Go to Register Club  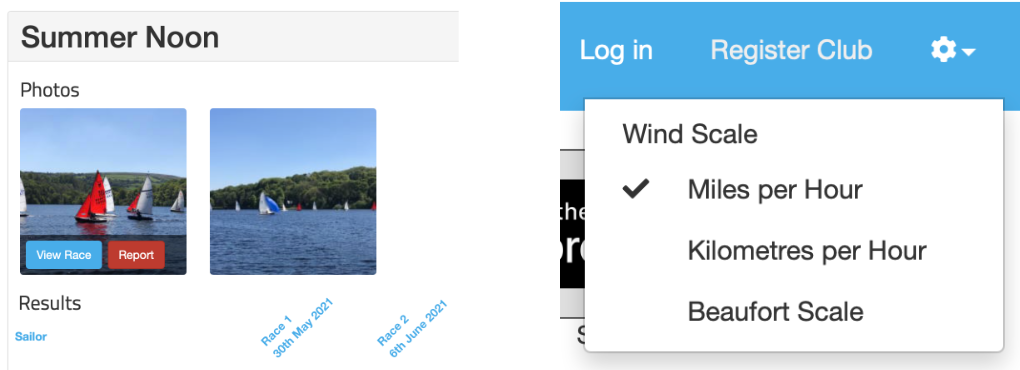[x=791, y=50]
